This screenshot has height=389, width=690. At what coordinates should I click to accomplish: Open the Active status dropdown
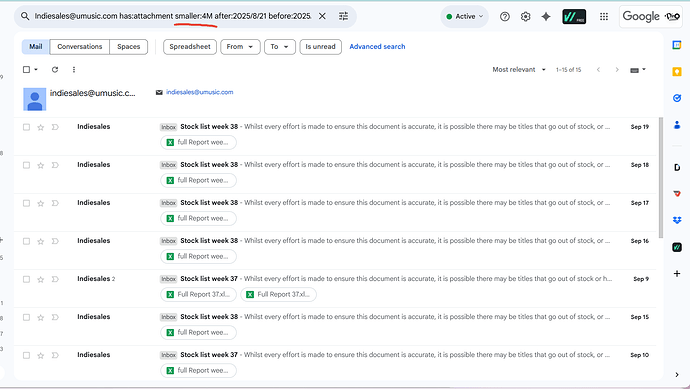(465, 16)
